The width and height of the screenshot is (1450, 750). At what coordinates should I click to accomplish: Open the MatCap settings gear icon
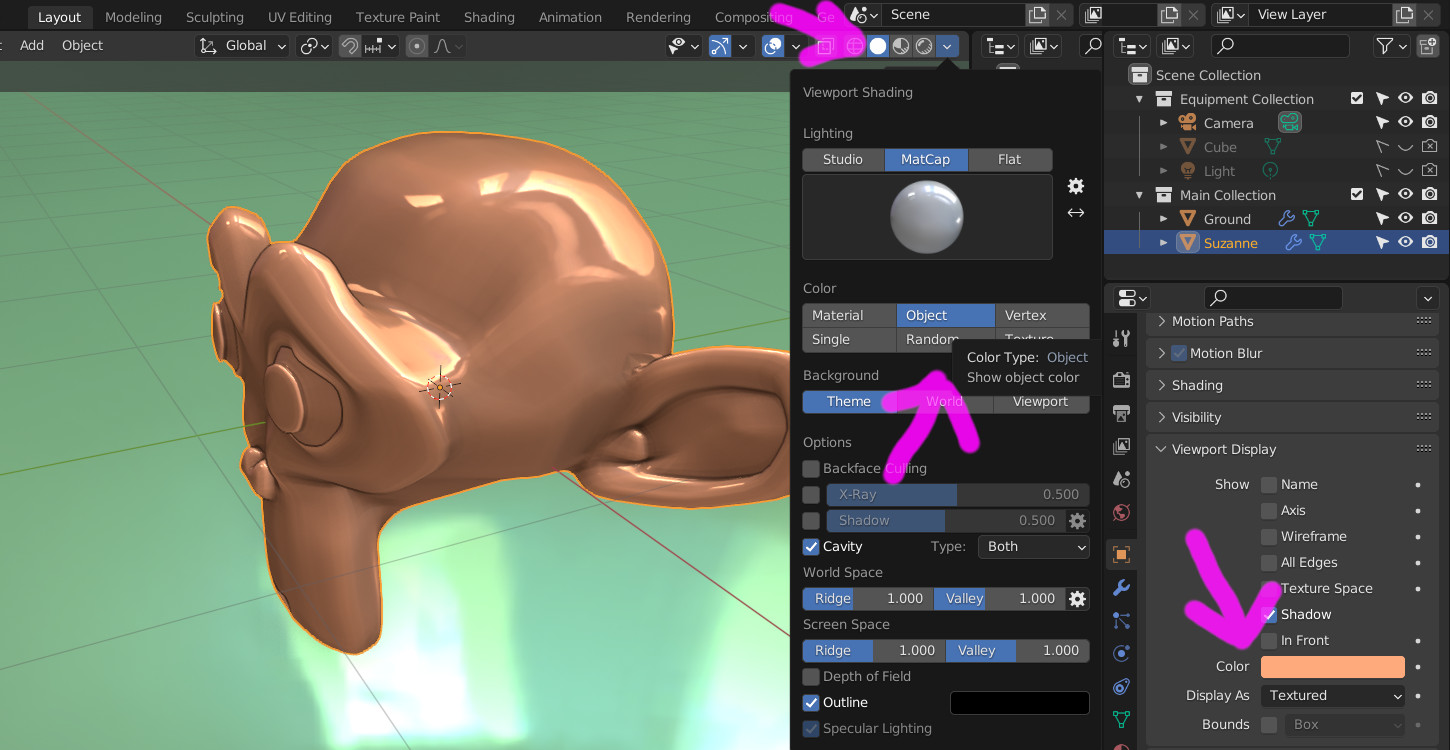click(x=1076, y=186)
